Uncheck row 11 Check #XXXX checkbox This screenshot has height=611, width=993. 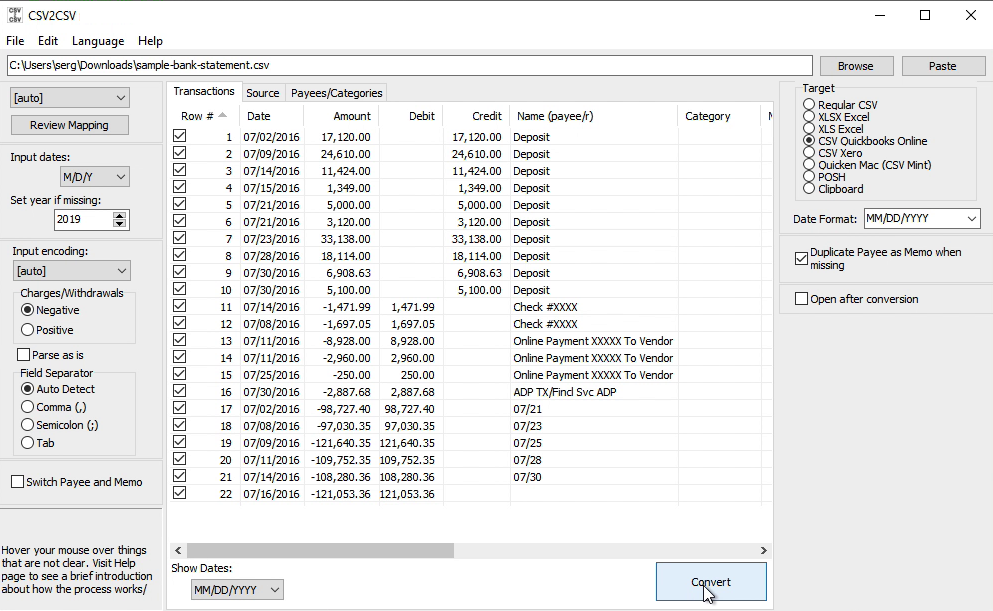coord(180,306)
